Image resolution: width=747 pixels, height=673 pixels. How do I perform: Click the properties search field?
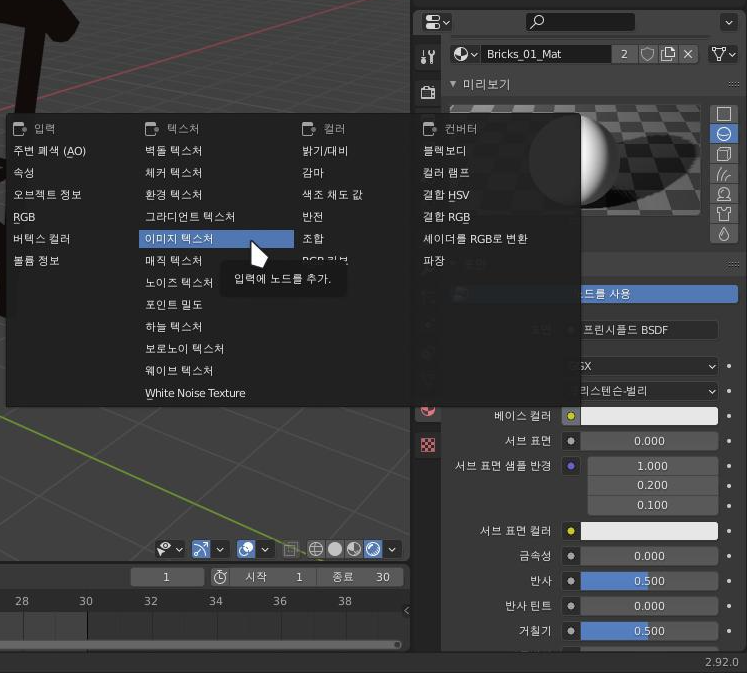click(580, 22)
